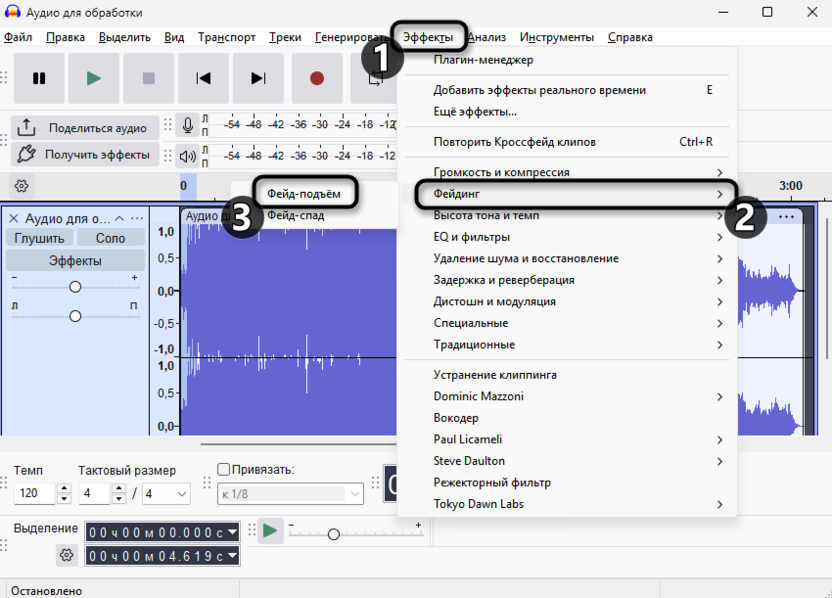
Task: Click the Pause button in transport toolbar
Action: pyautogui.click(x=39, y=78)
